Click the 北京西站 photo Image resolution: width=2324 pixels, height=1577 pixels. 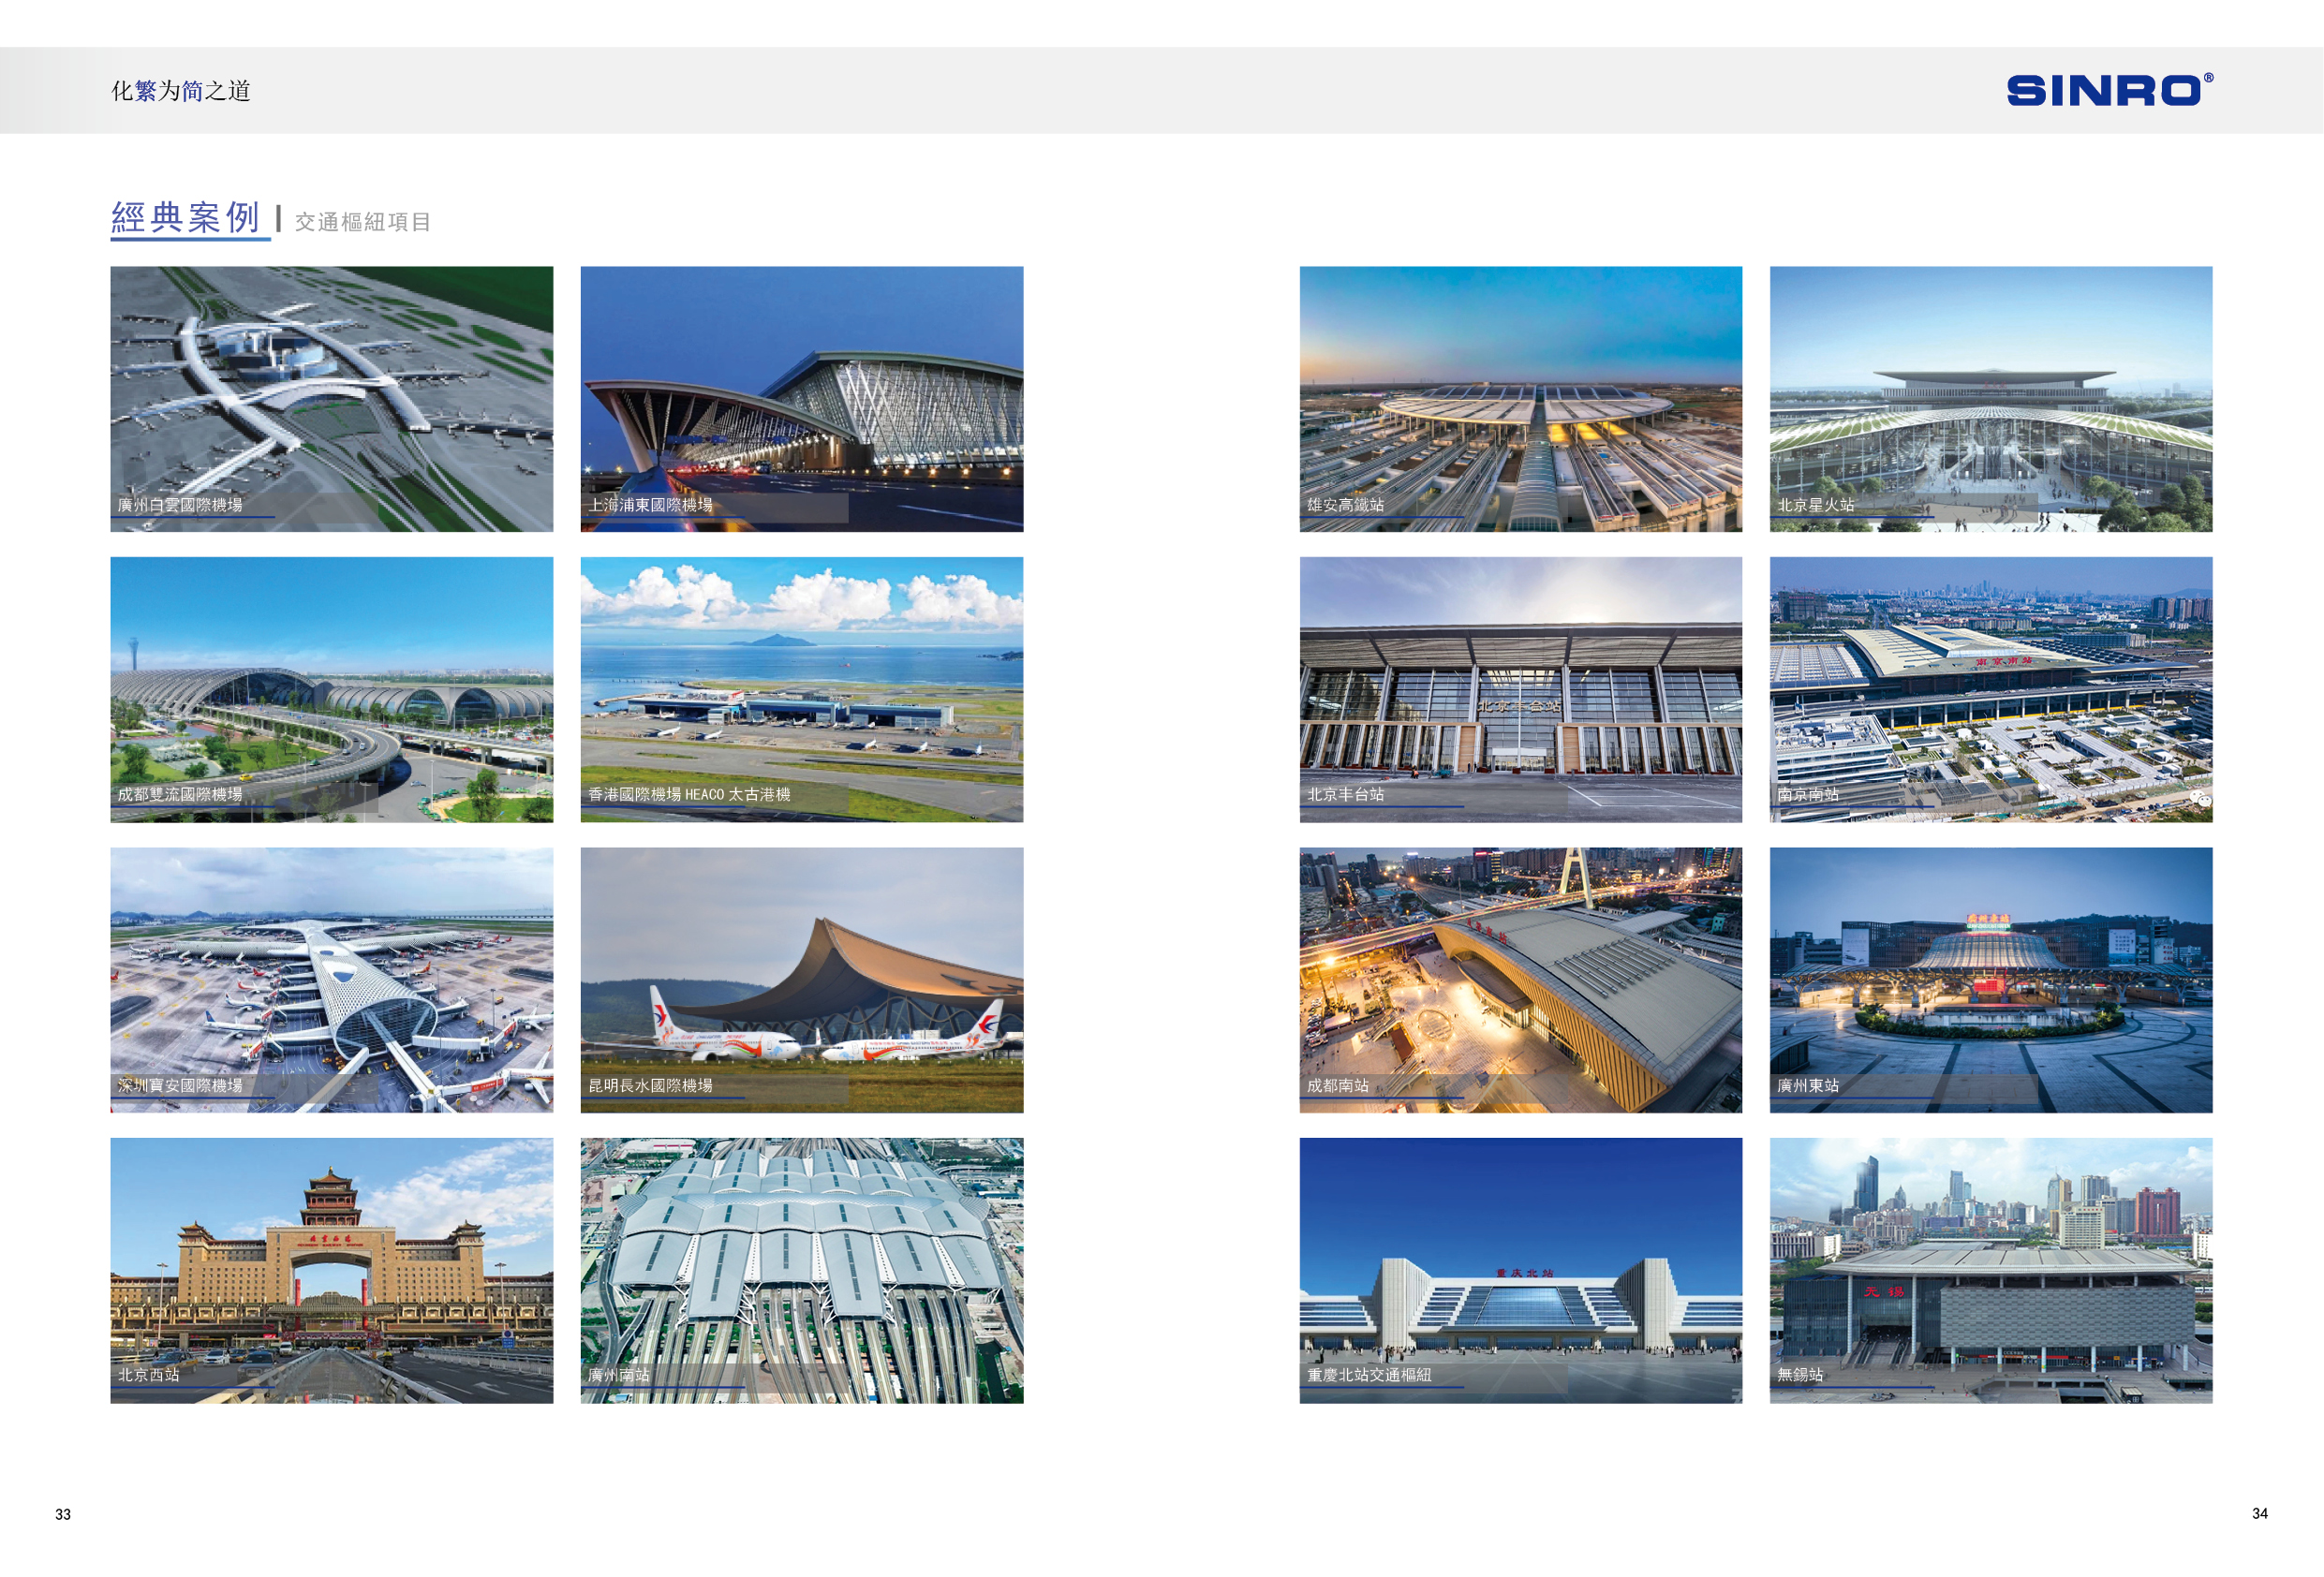331,1270
